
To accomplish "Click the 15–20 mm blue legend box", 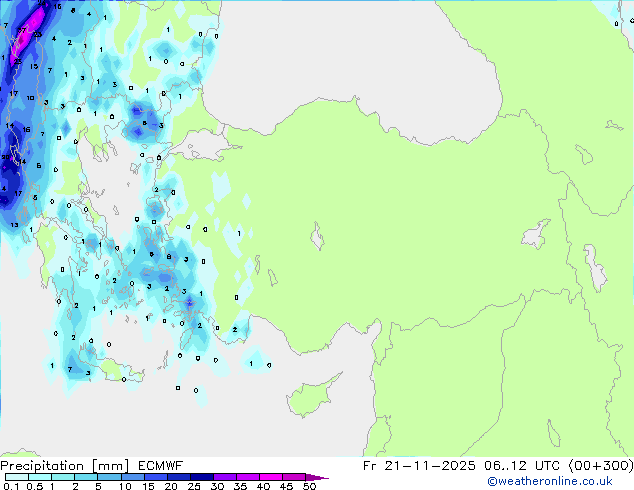I will tap(156, 477).
